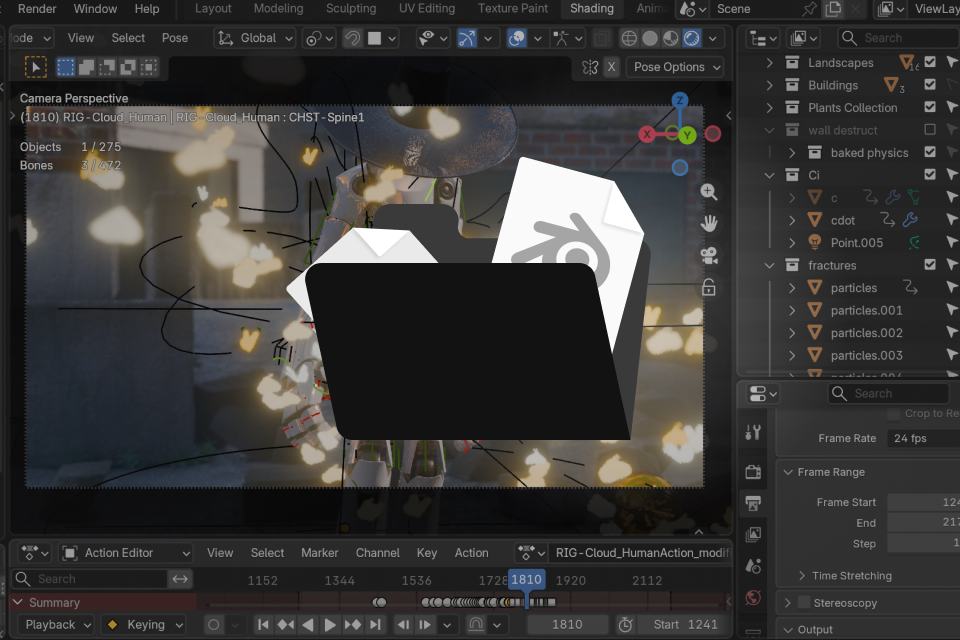Switch to wireframe viewport shading

[x=629, y=39]
